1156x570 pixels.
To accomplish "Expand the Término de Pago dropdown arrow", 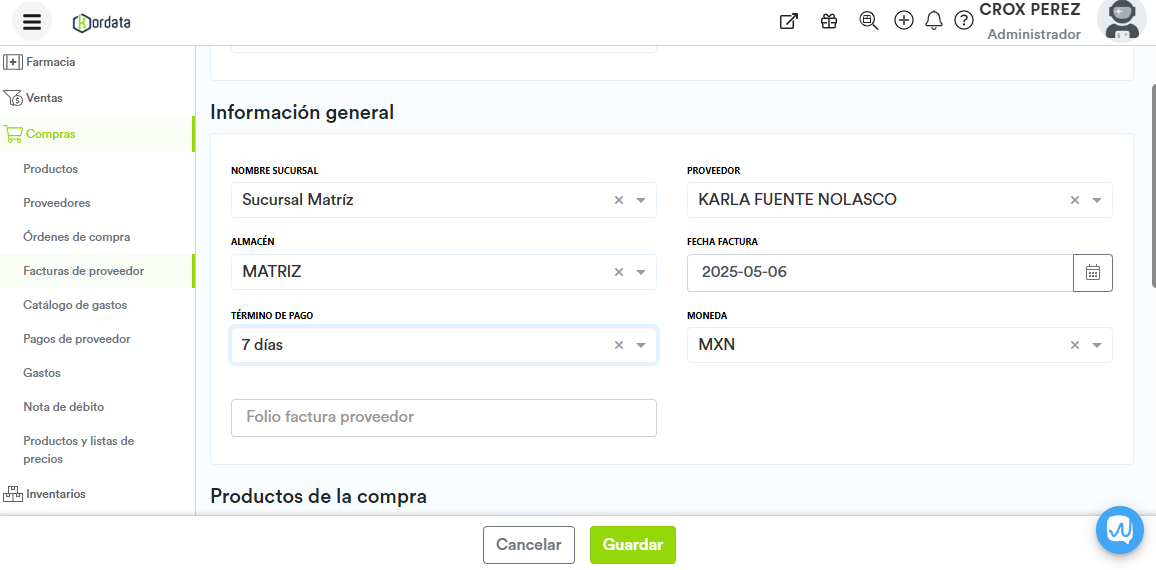I will click(641, 345).
